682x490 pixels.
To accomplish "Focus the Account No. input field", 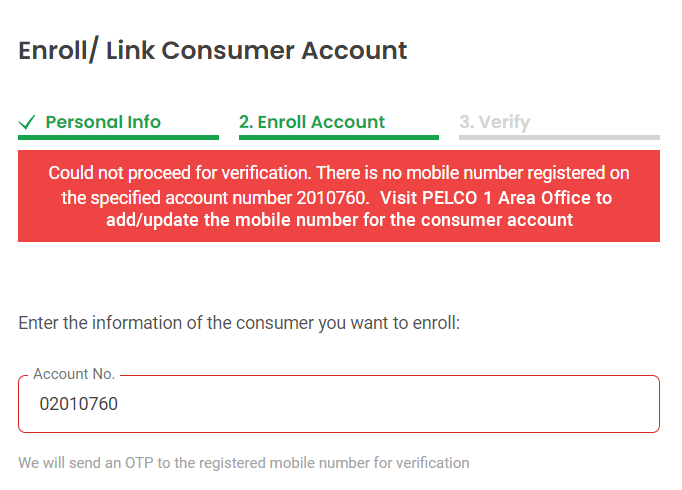I will coord(338,405).
